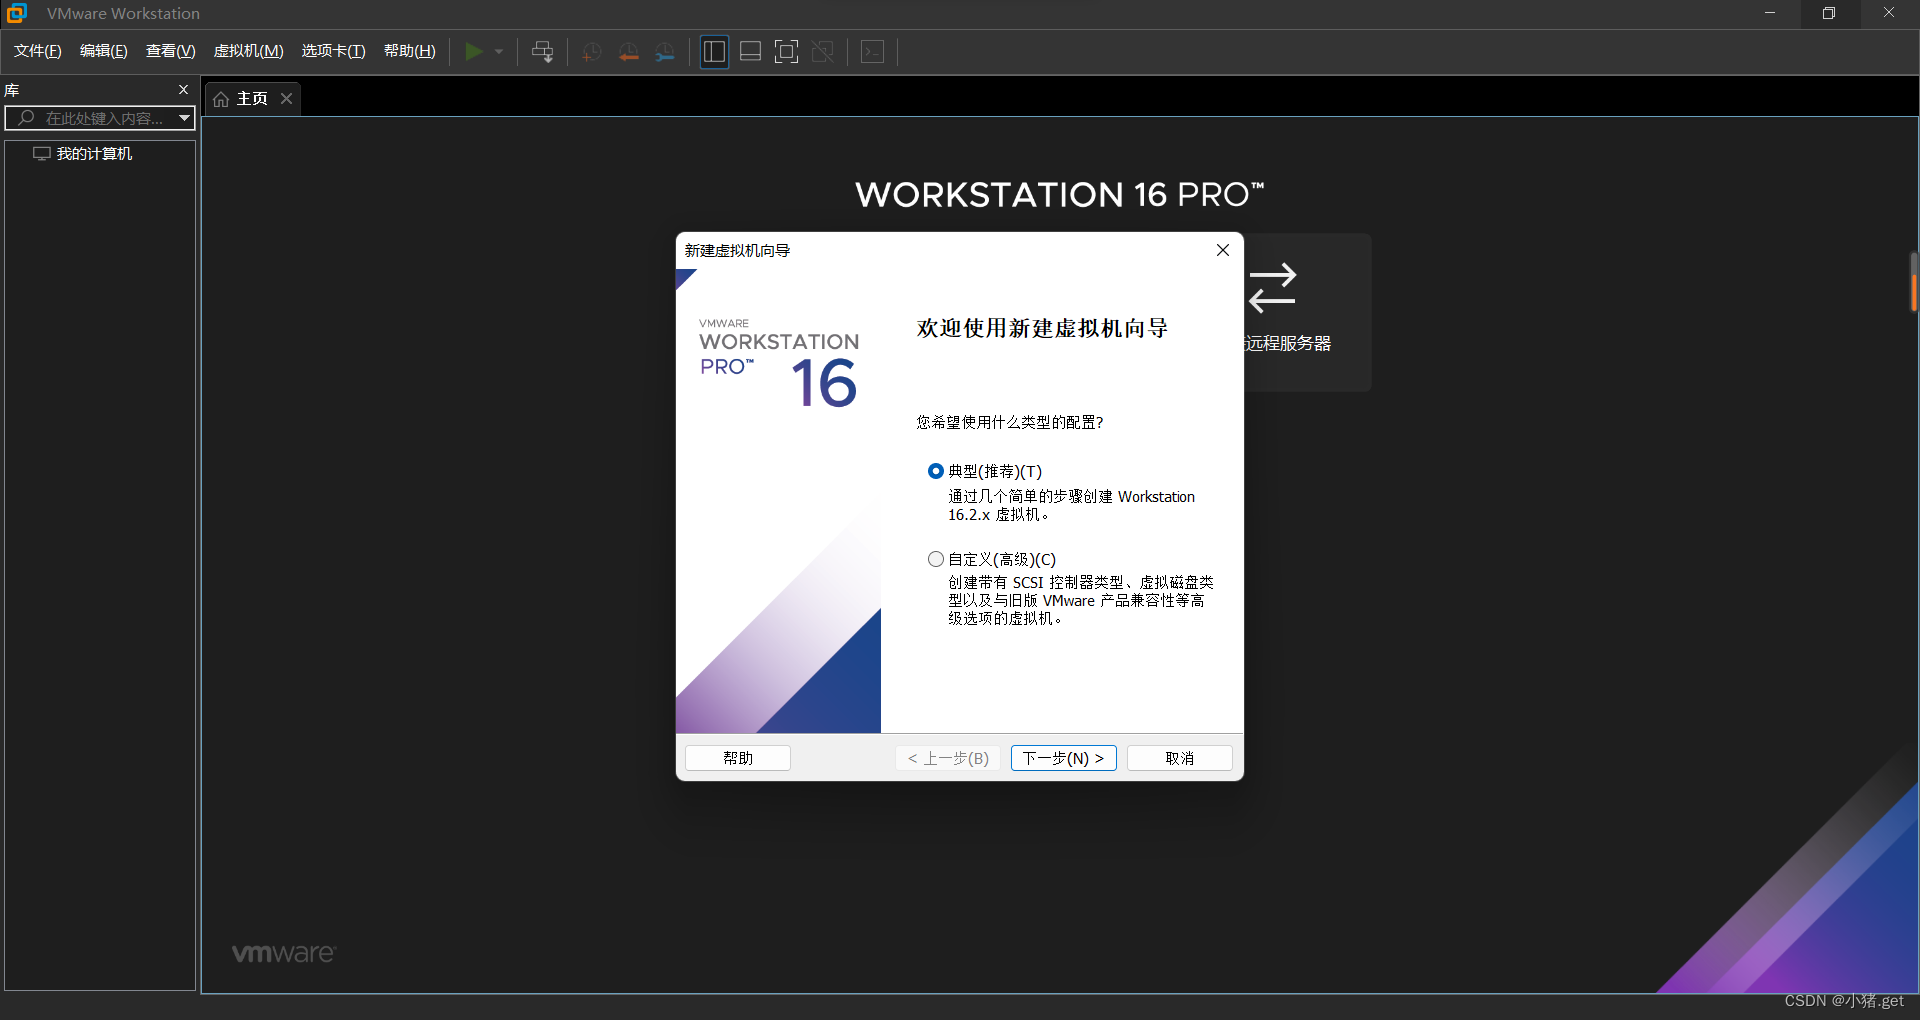Click the remote server arrows icon
This screenshot has height=1020, width=1920.
pyautogui.click(x=1272, y=288)
